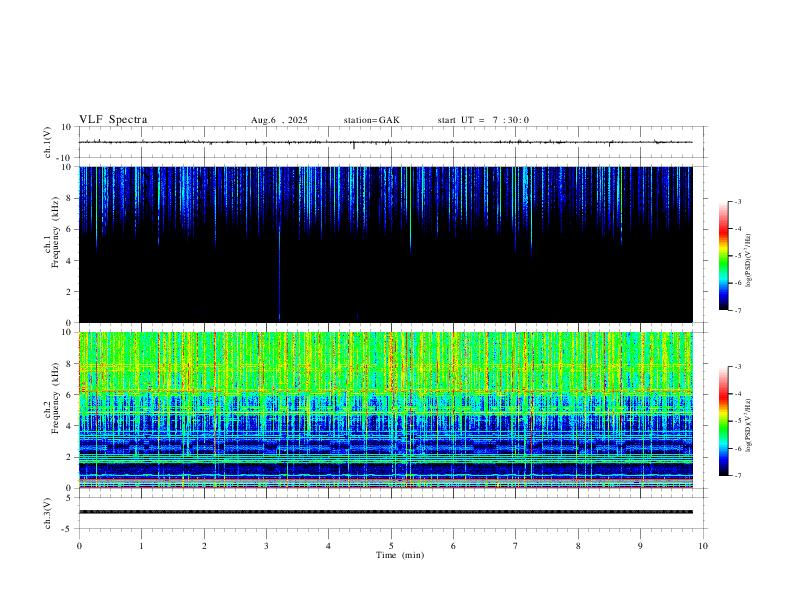
Task: Click the 'VLF Spectra' title text
Action: coord(113,120)
